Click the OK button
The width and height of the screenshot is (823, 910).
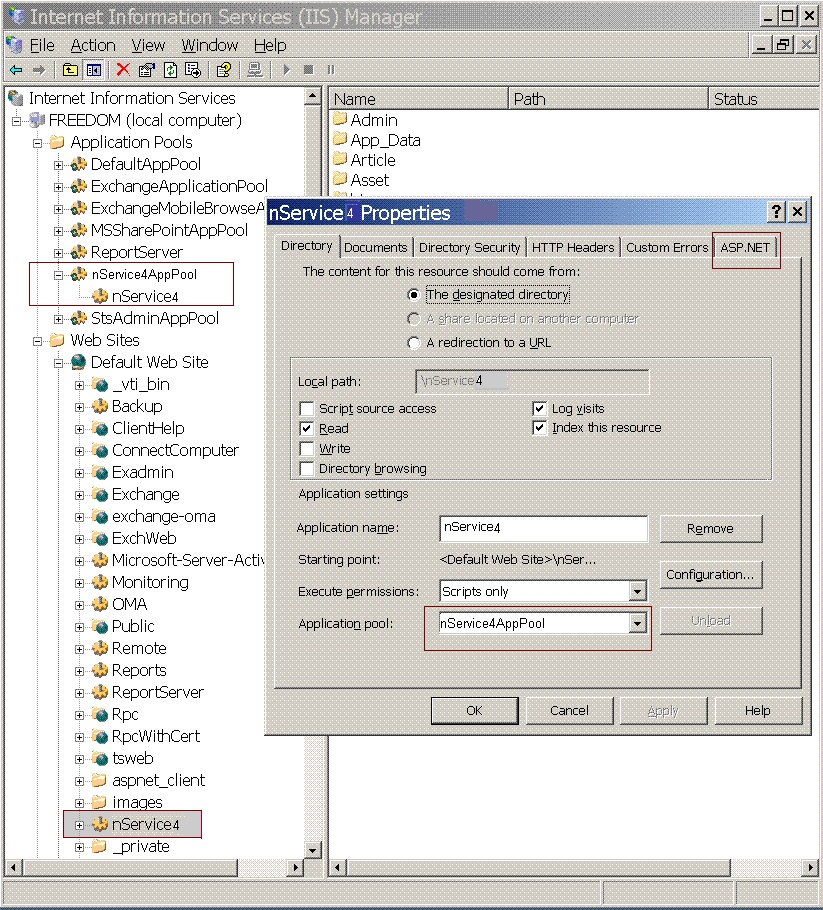[474, 710]
